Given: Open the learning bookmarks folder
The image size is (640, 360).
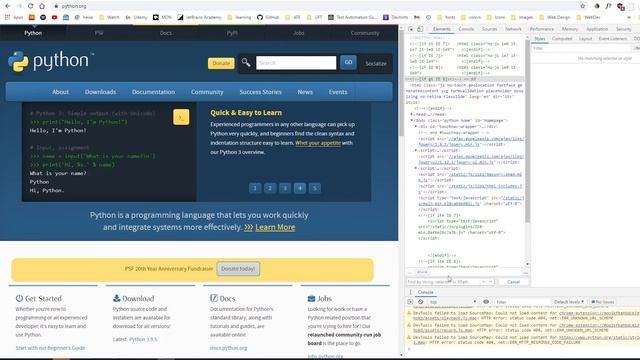Looking at the screenshot, I should pyautogui.click(x=239, y=17).
